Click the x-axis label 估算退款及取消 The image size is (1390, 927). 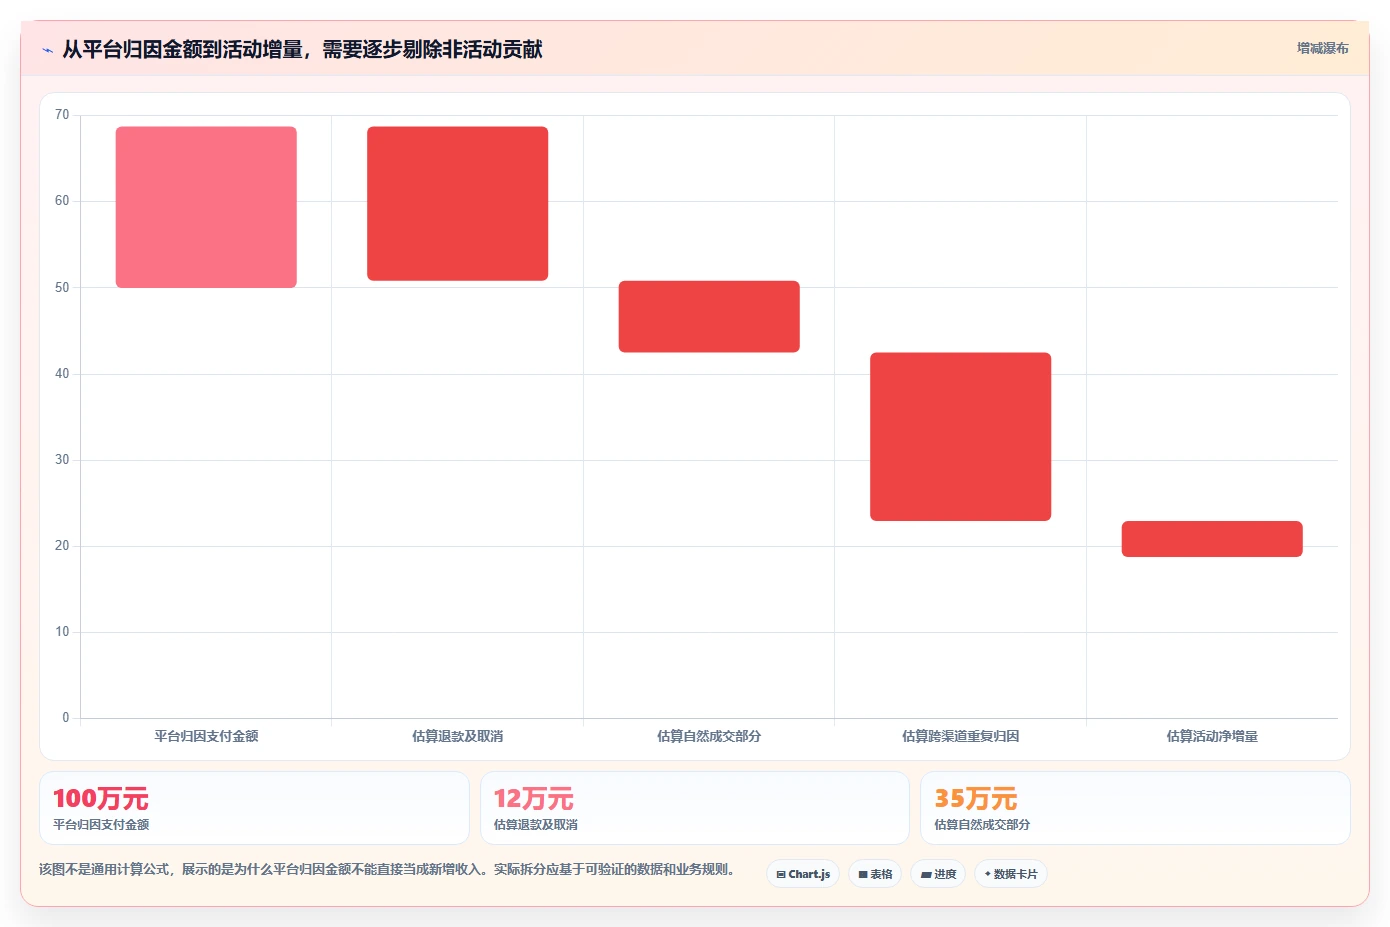458,736
